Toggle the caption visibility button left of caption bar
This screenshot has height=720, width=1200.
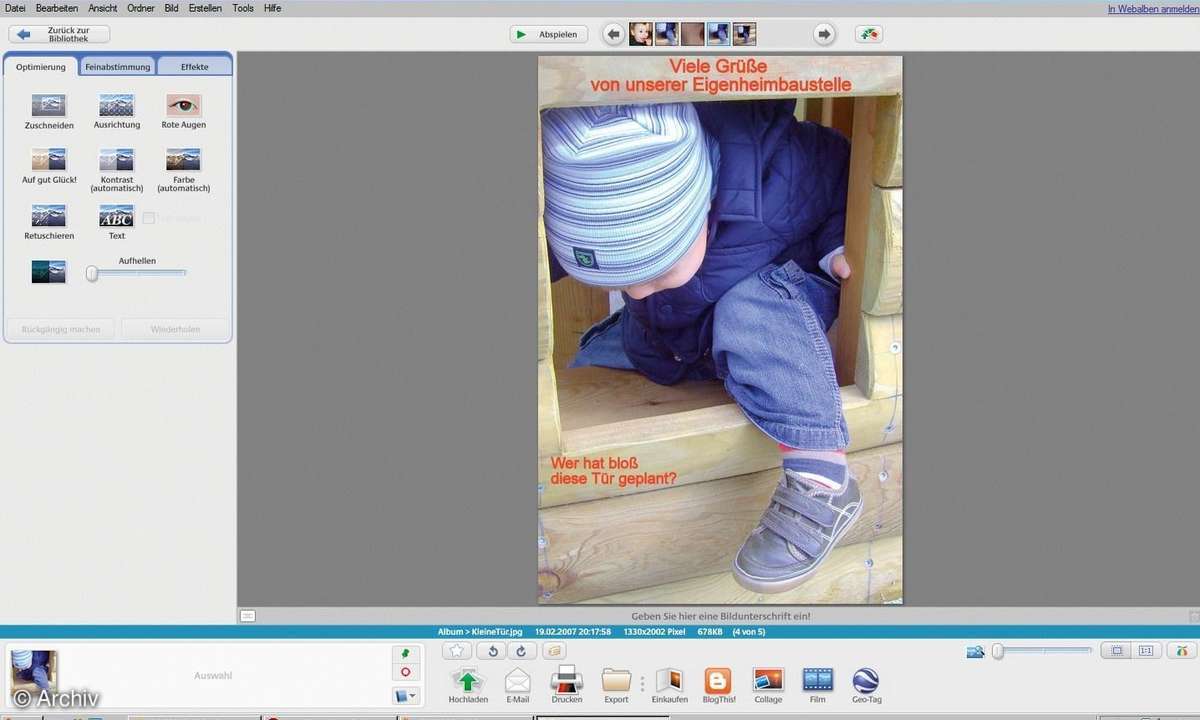247,616
